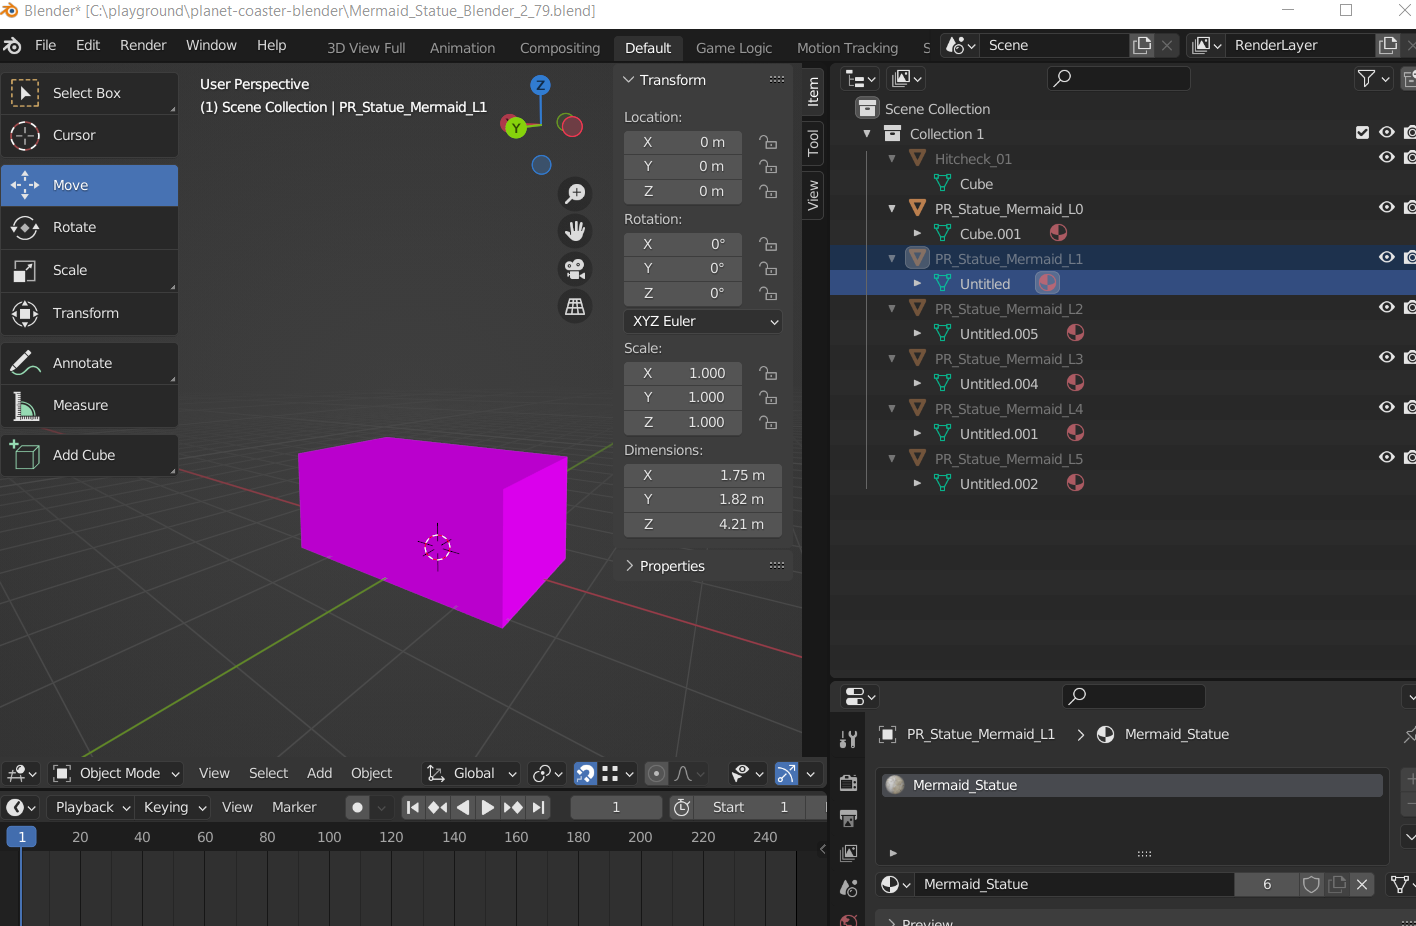Select the Add Cube tool
This screenshot has width=1416, height=926.
pyautogui.click(x=89, y=455)
